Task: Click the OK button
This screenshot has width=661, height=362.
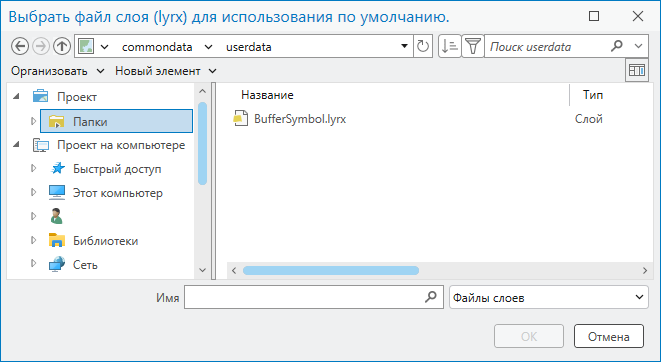Action: pyautogui.click(x=529, y=336)
